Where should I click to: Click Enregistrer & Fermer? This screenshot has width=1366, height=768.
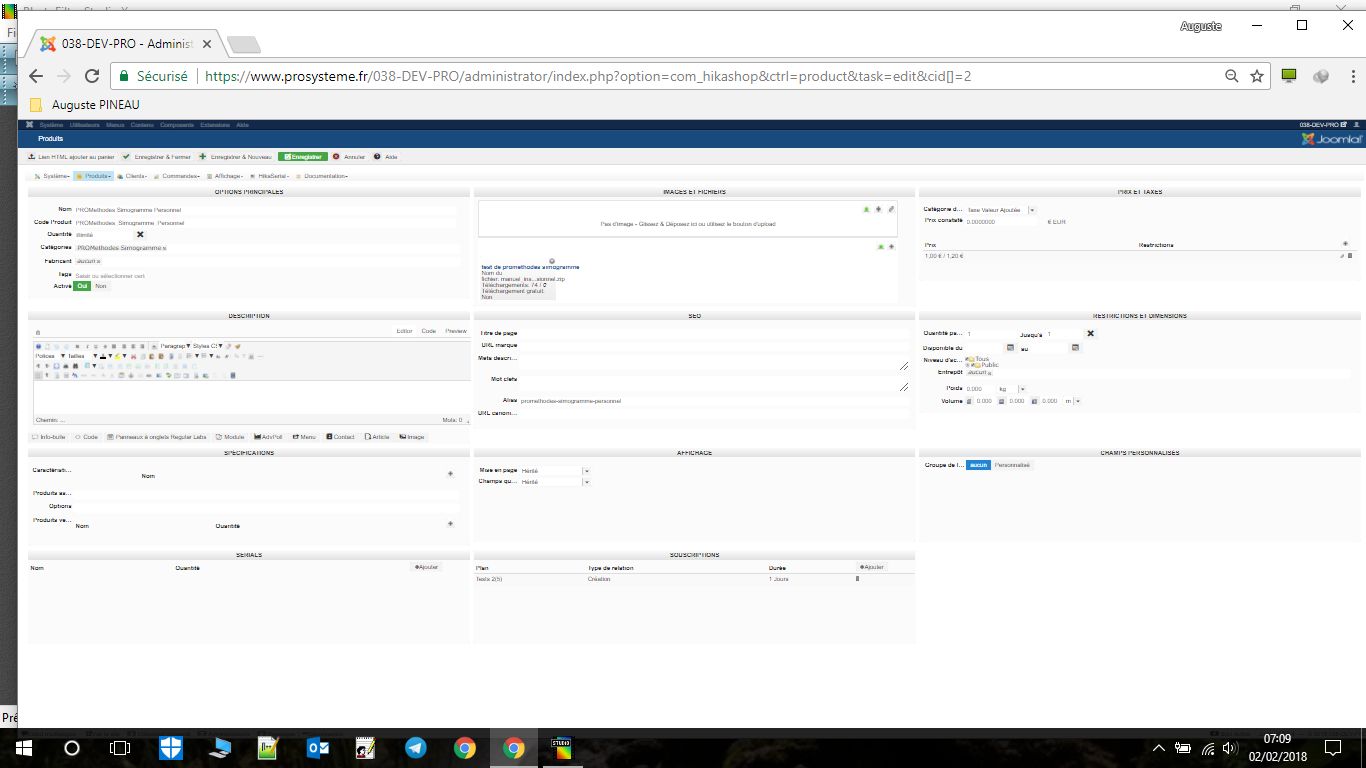click(x=156, y=157)
